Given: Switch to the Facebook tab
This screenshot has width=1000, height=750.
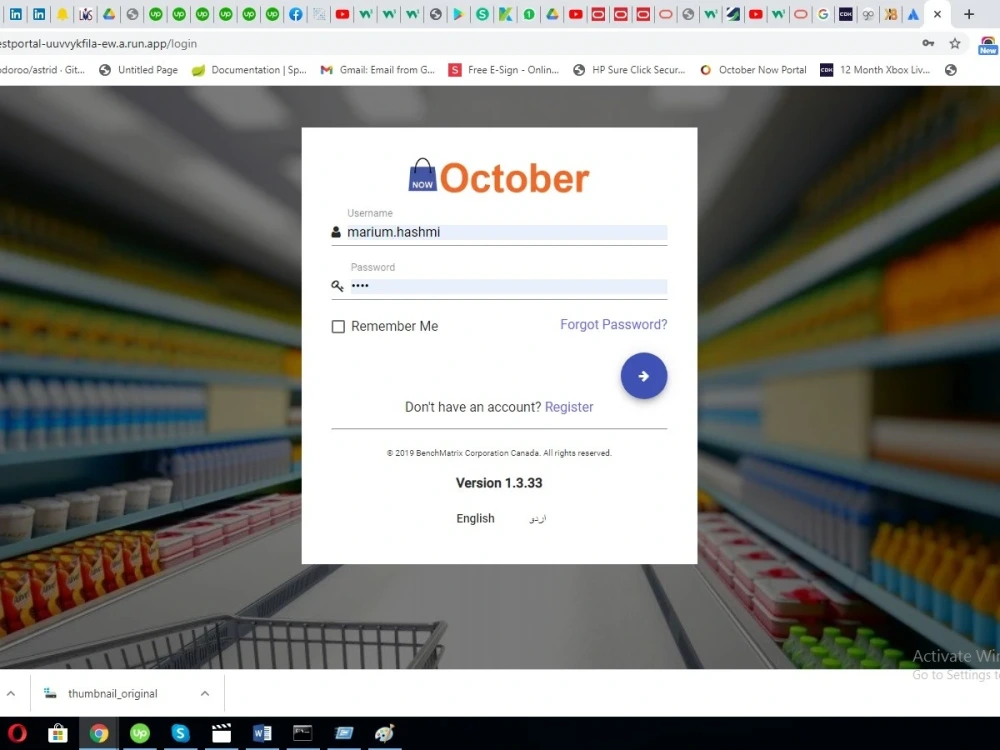Looking at the screenshot, I should point(295,14).
